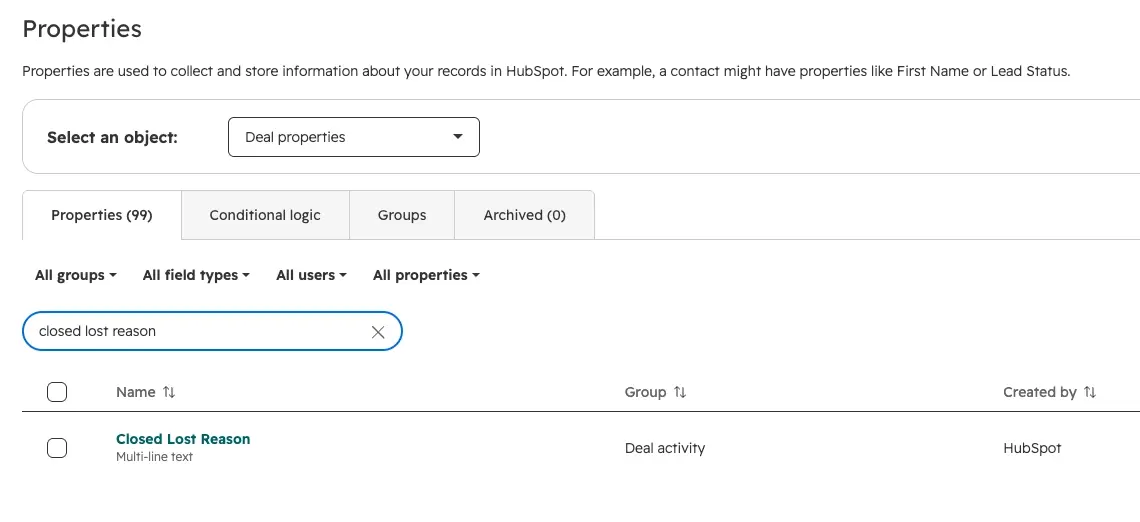Open the Archived (0) tab
Viewport: 1140px width, 522px height.
click(524, 215)
